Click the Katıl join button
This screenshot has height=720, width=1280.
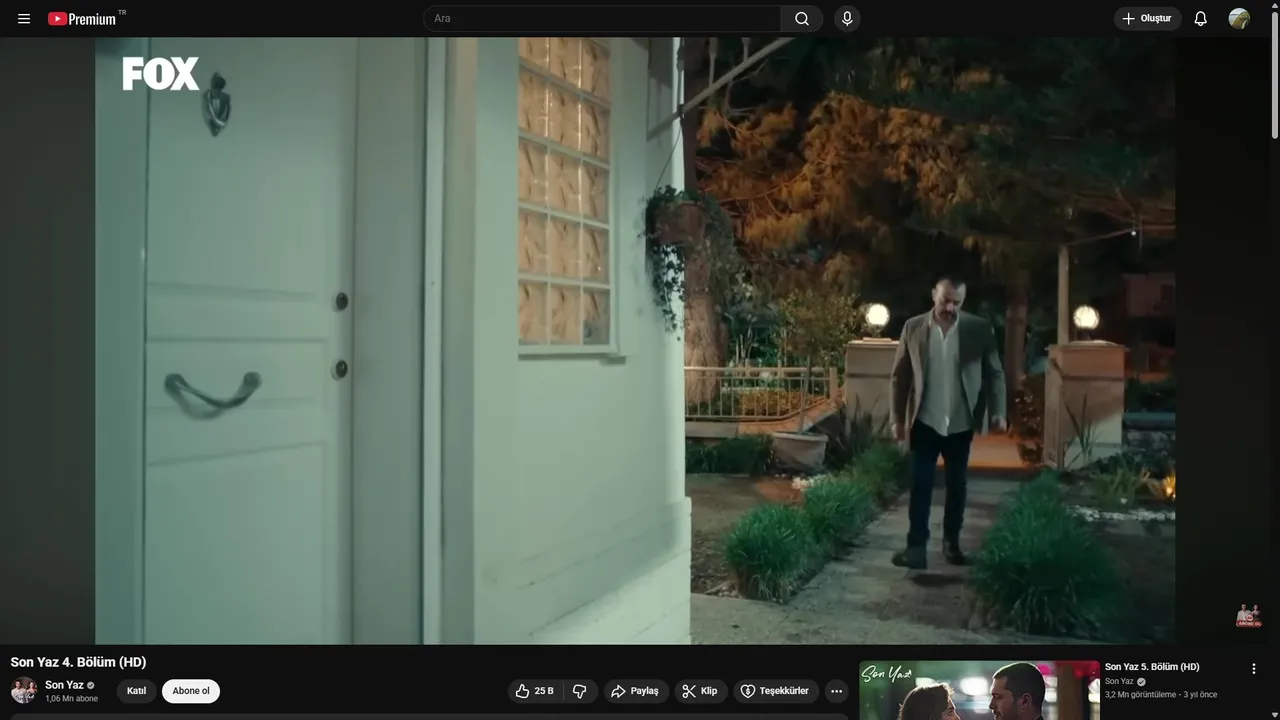(x=137, y=691)
